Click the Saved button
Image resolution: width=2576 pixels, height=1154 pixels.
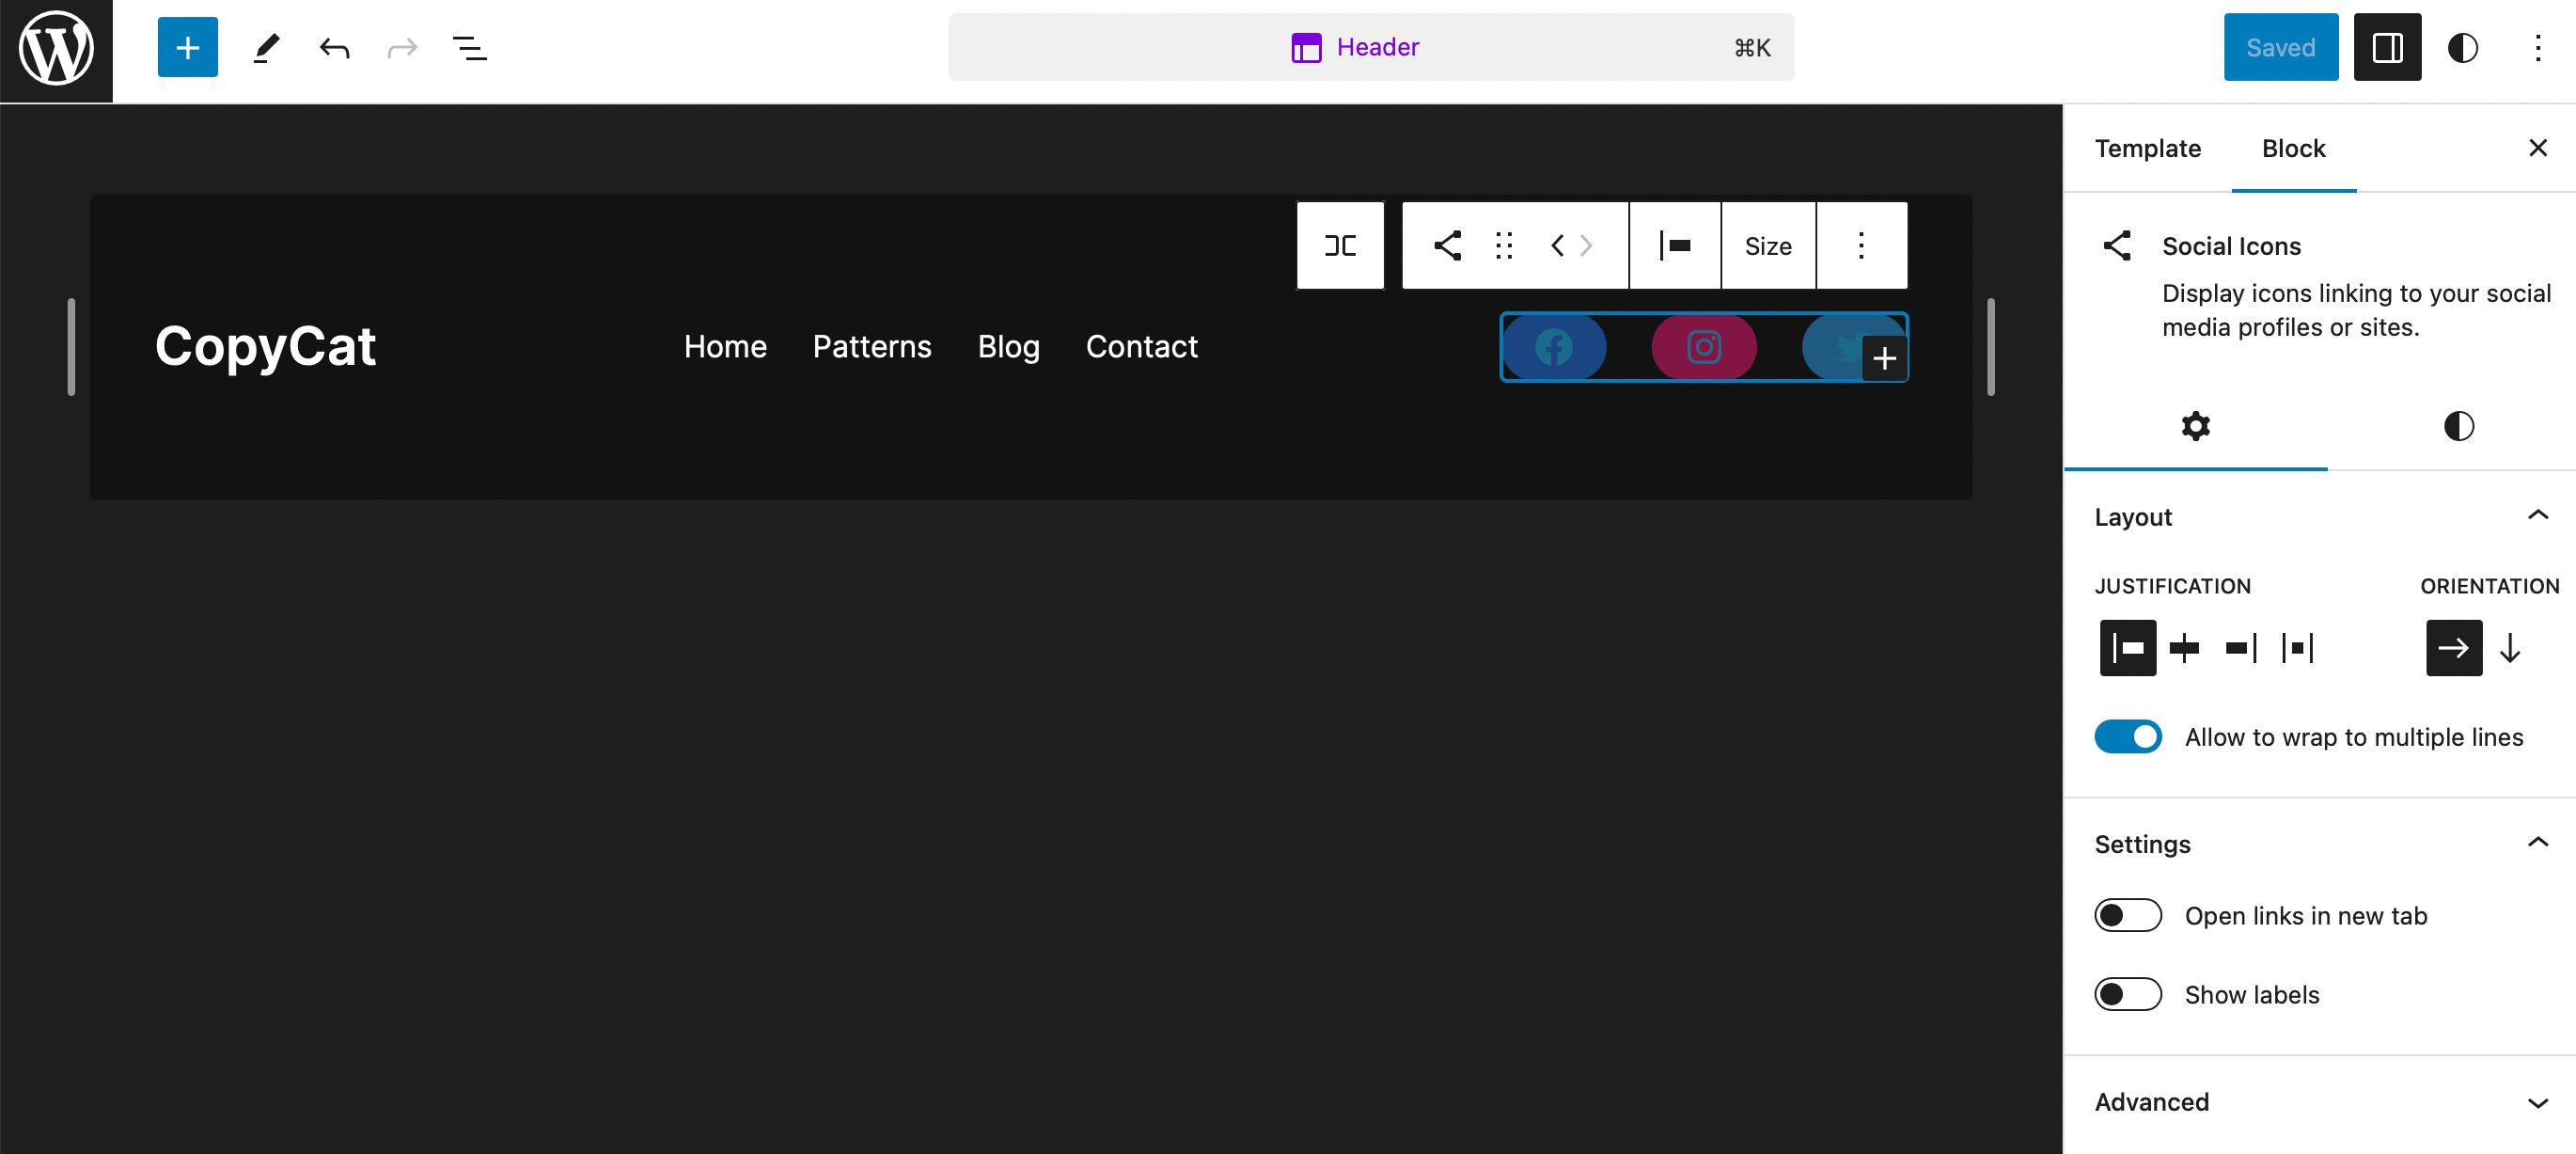(2281, 47)
